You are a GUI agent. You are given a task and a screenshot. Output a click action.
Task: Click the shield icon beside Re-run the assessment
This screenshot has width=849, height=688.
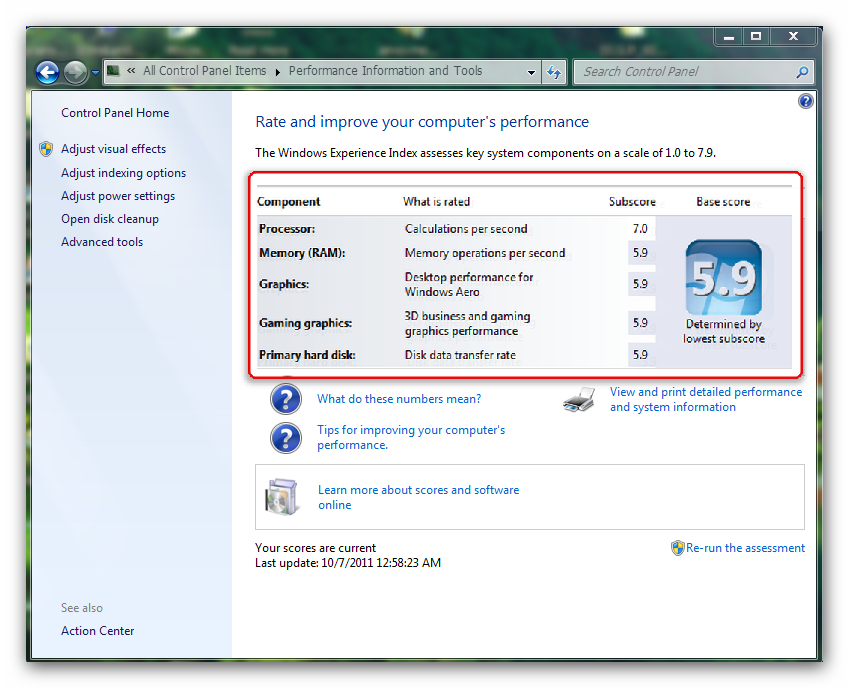(x=677, y=548)
